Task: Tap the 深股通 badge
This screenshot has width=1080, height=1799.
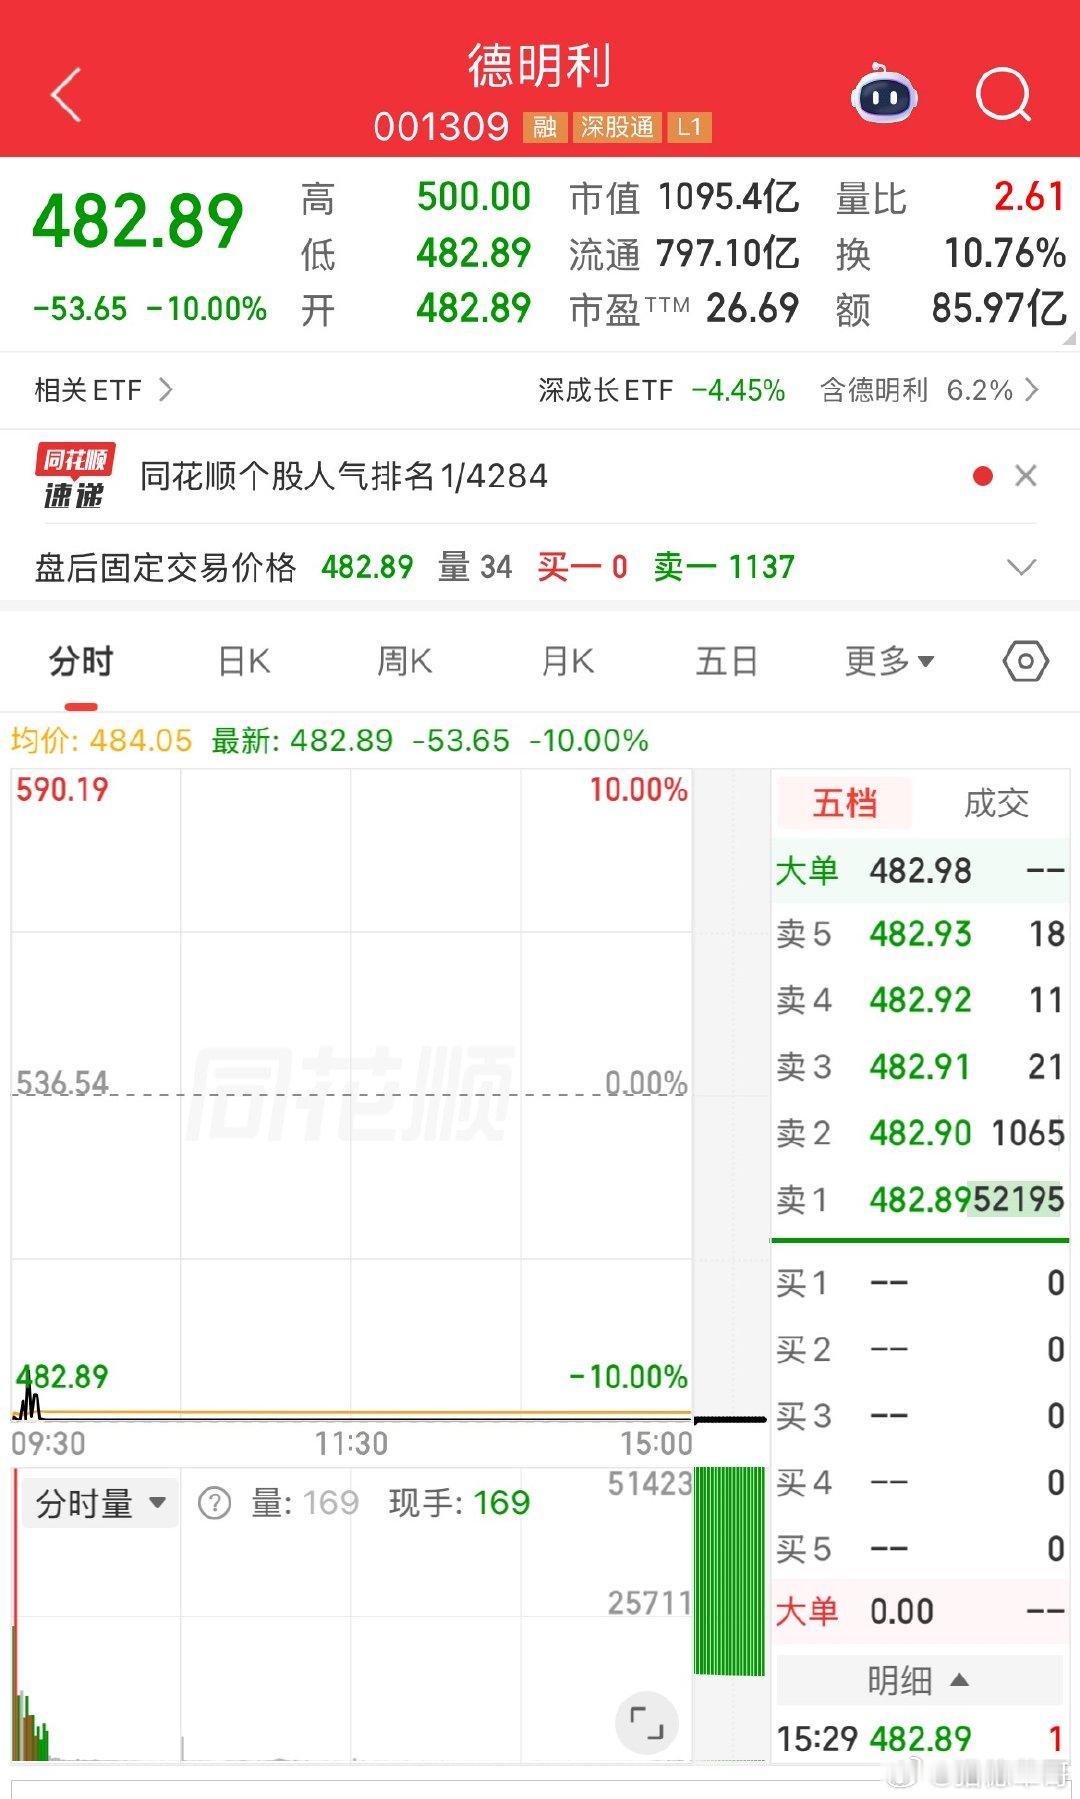Action: [x=617, y=127]
